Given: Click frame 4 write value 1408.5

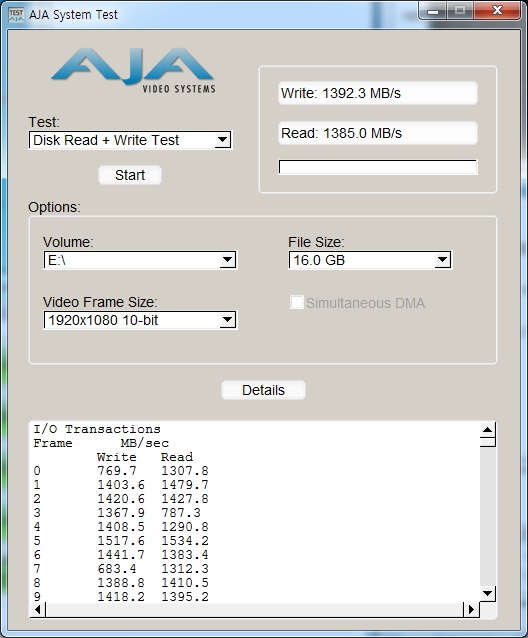Looking at the screenshot, I should (121, 527).
